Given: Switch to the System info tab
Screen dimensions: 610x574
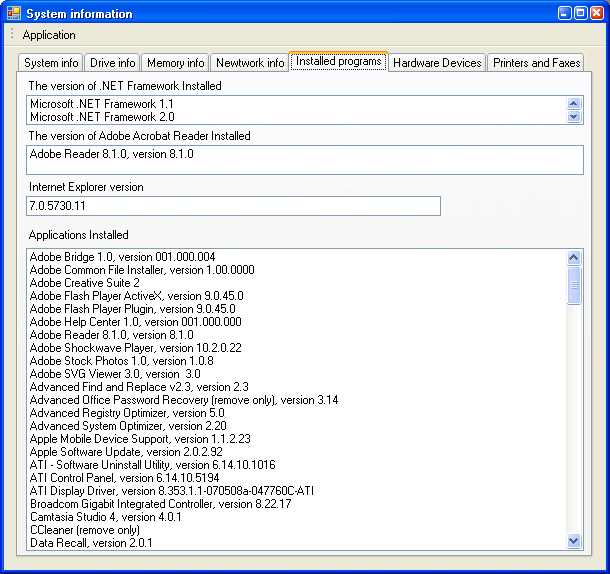Looking at the screenshot, I should [x=51, y=63].
